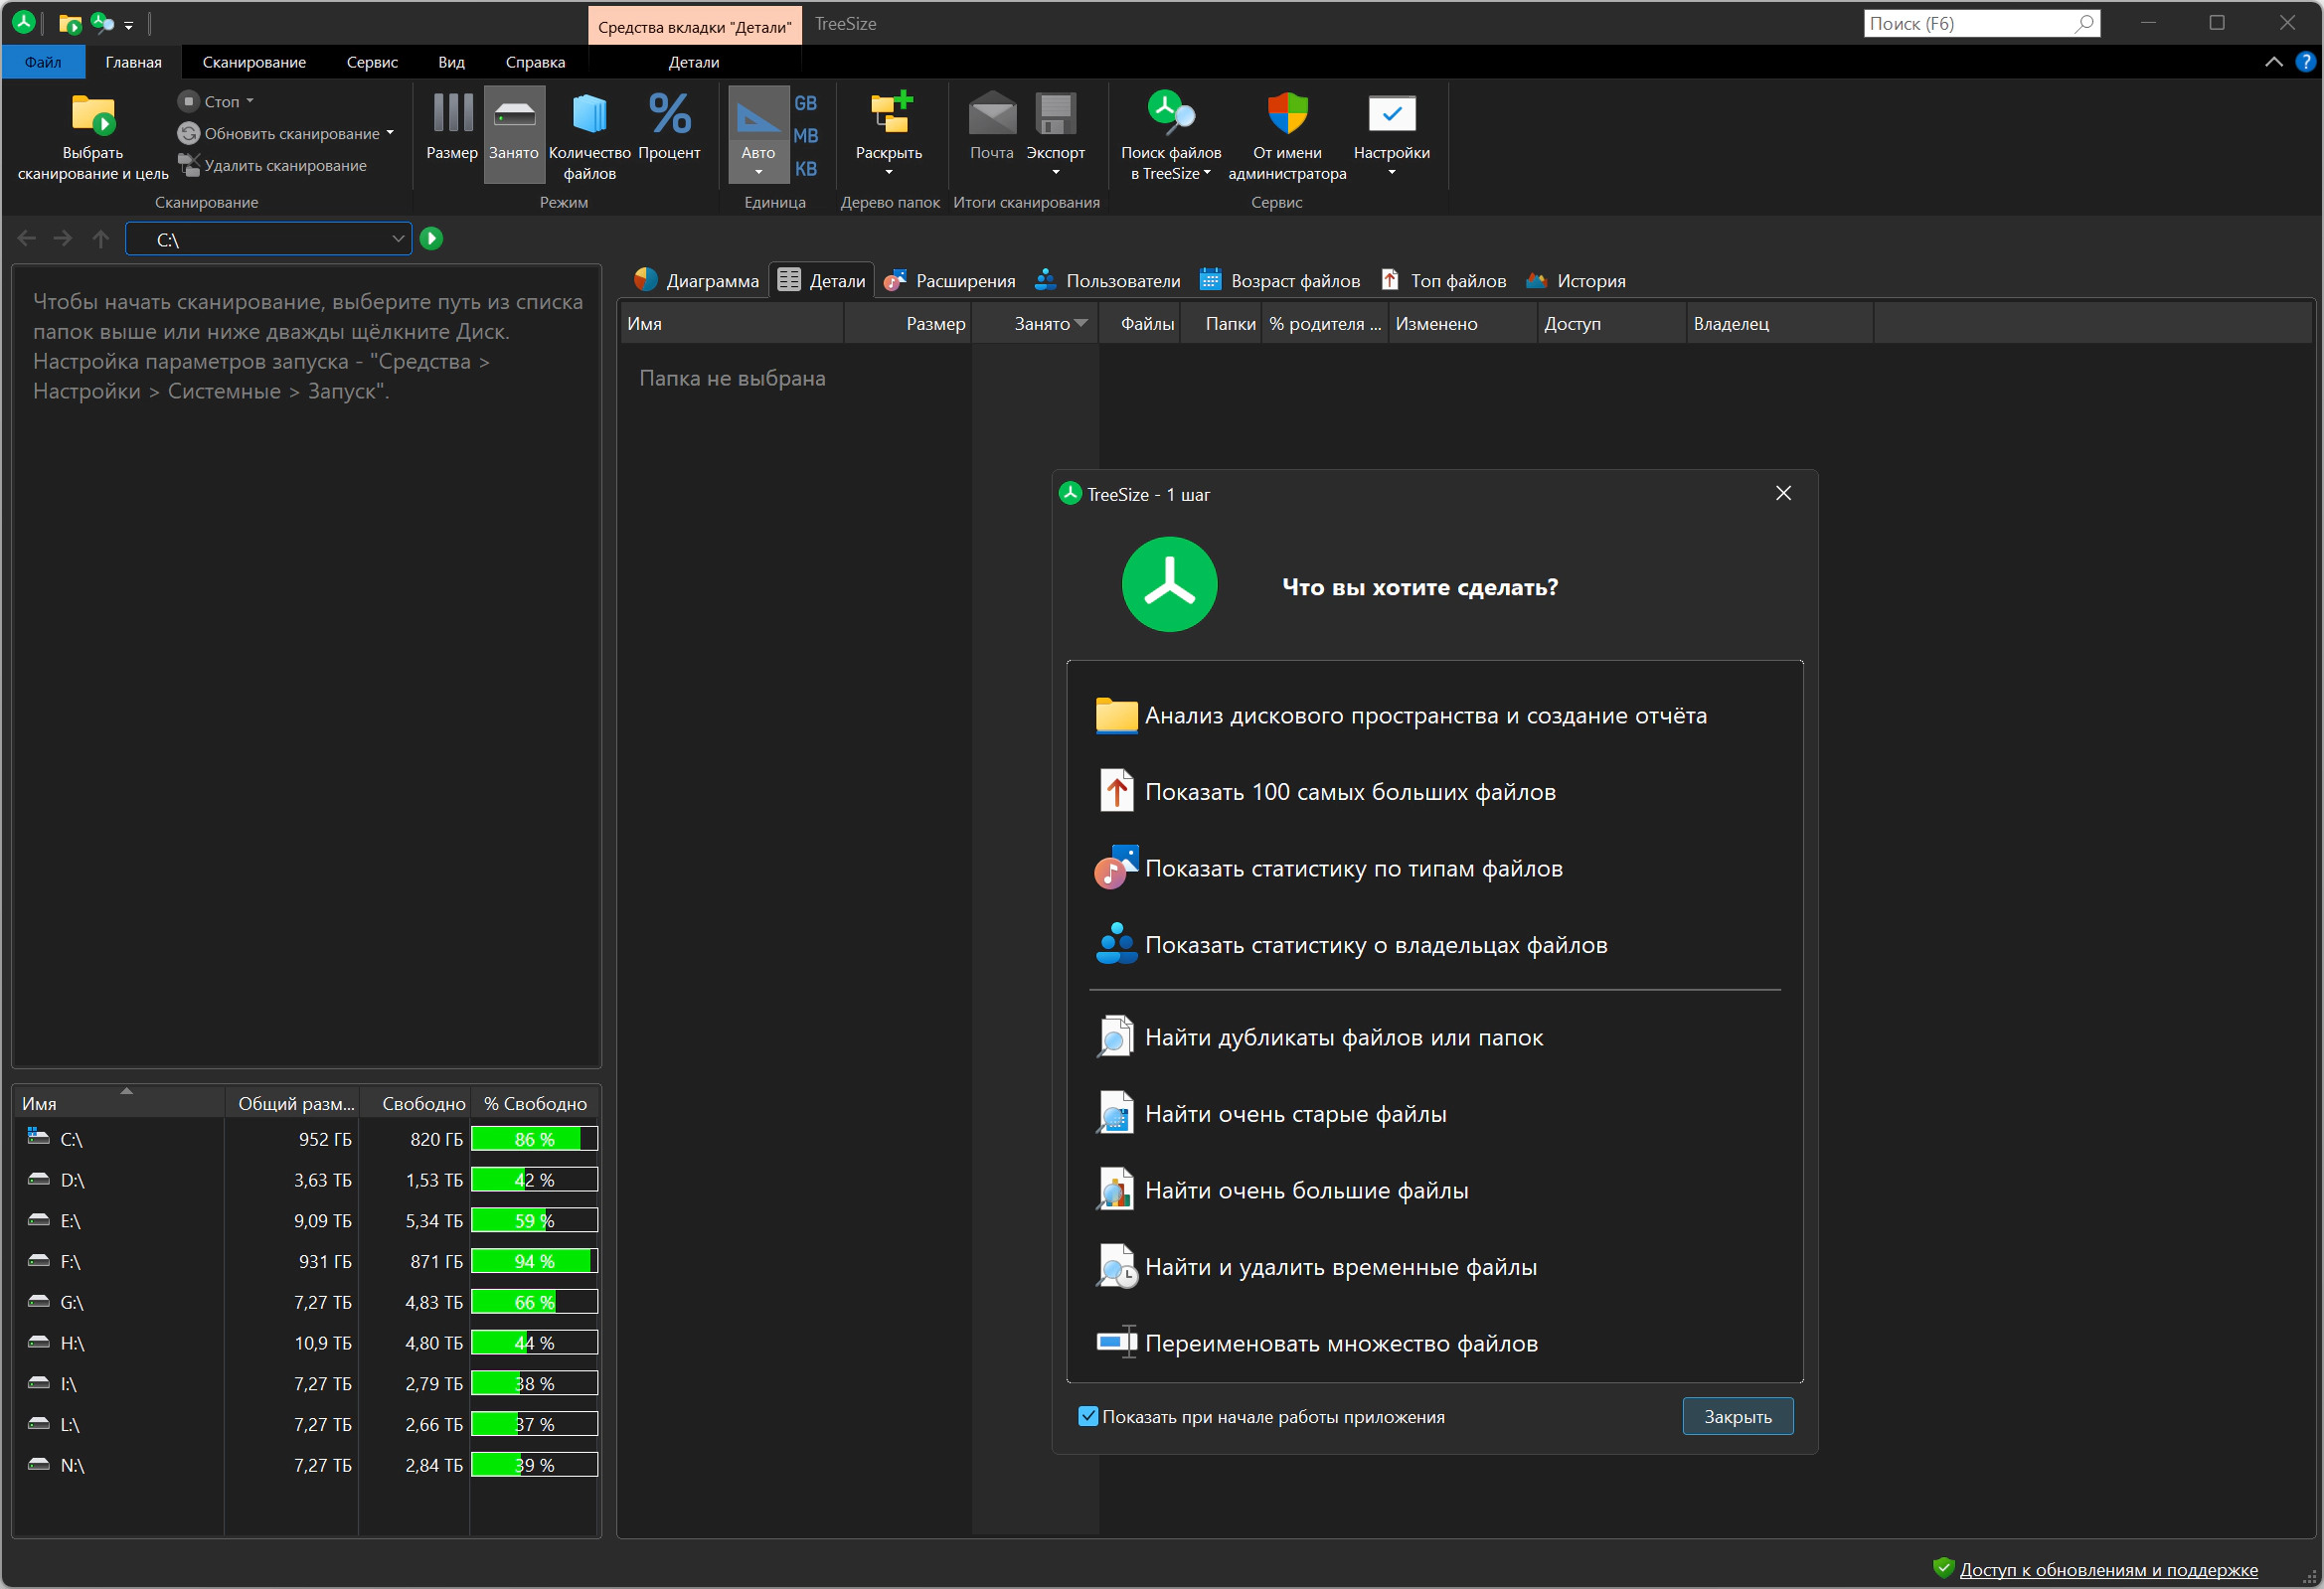This screenshot has width=2324, height=1589.
Task: Click Run as administrator shield icon
Action: pos(1287,115)
